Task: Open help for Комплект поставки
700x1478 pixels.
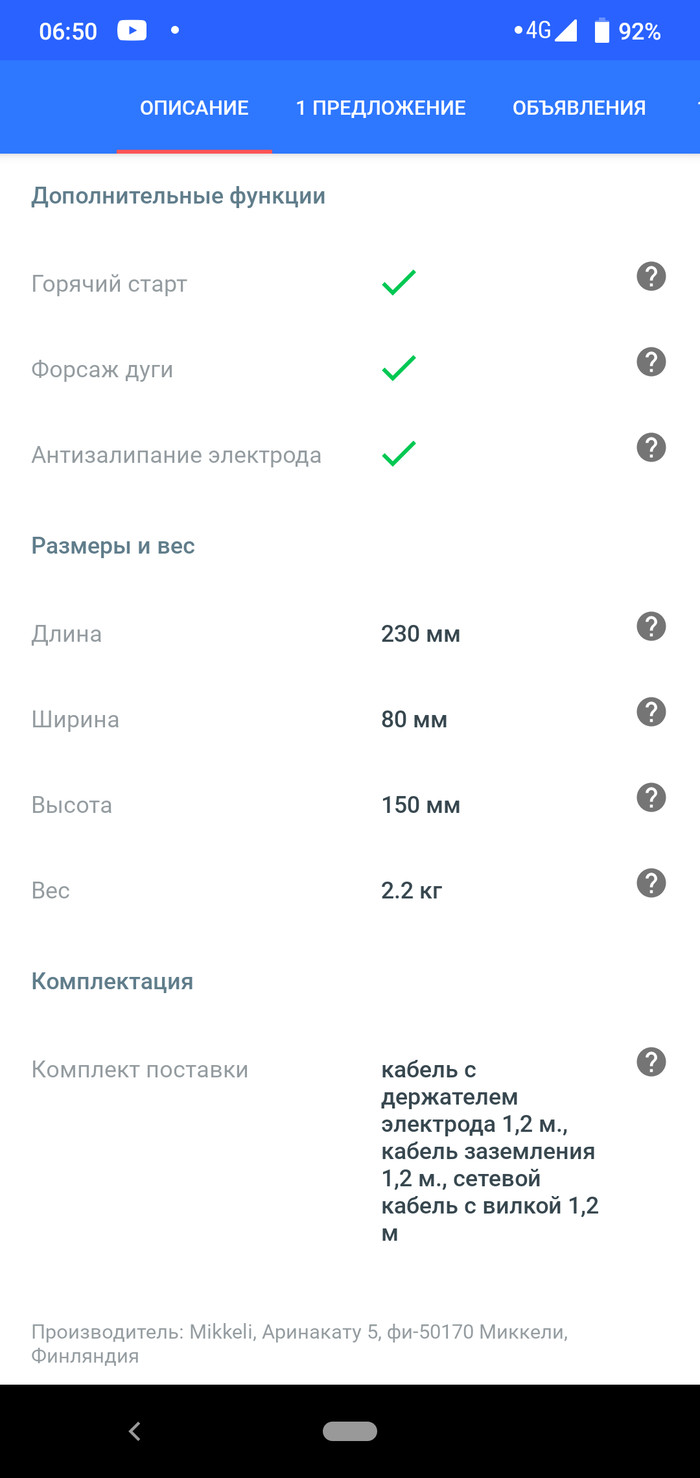Action: pos(651,1062)
